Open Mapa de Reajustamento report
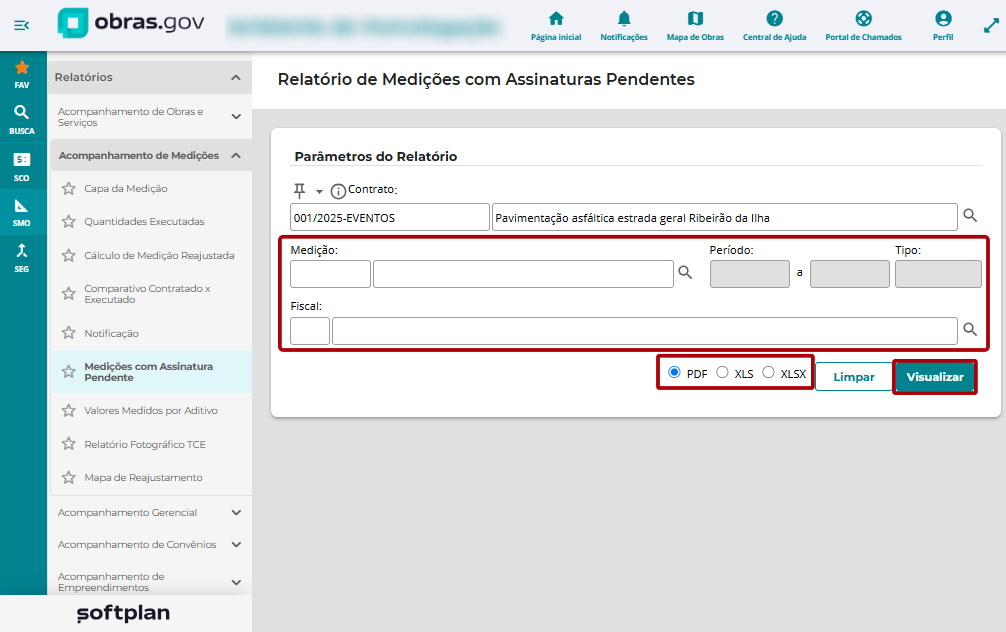This screenshot has width=1006, height=632. point(143,478)
